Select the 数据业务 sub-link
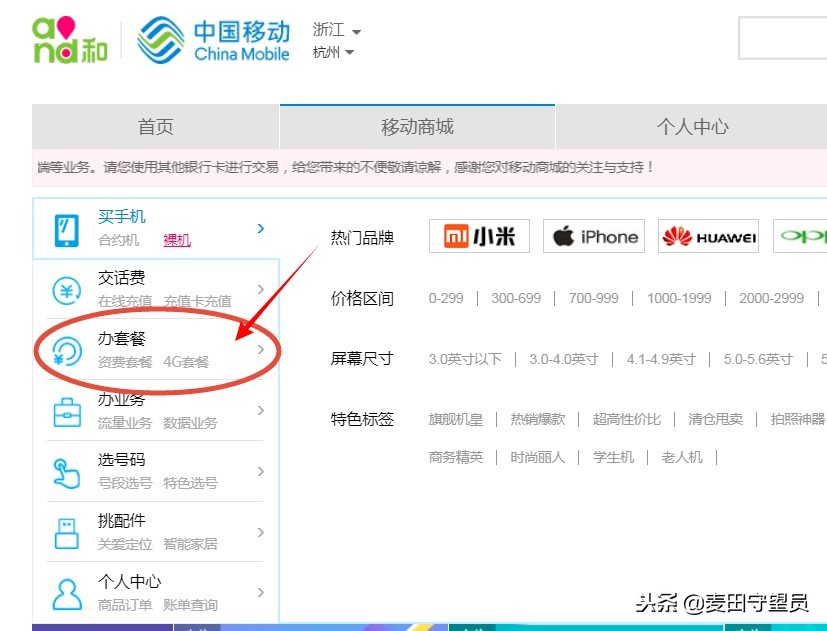 tap(190, 423)
